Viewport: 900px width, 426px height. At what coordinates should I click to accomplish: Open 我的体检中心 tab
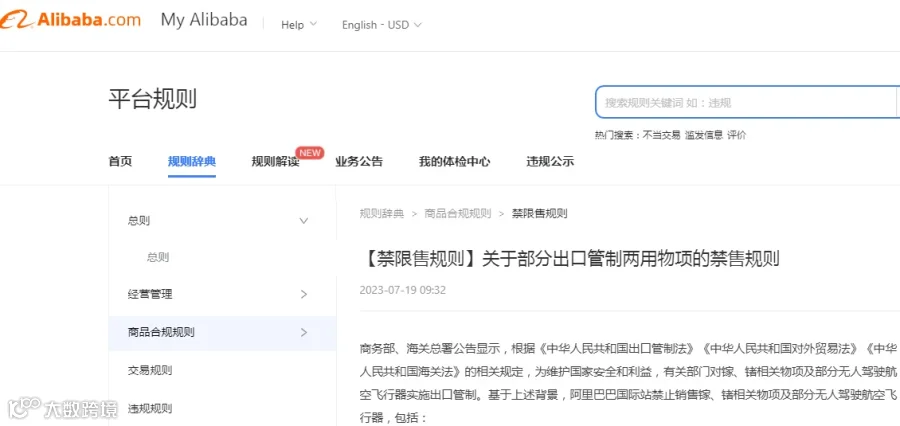click(x=455, y=161)
